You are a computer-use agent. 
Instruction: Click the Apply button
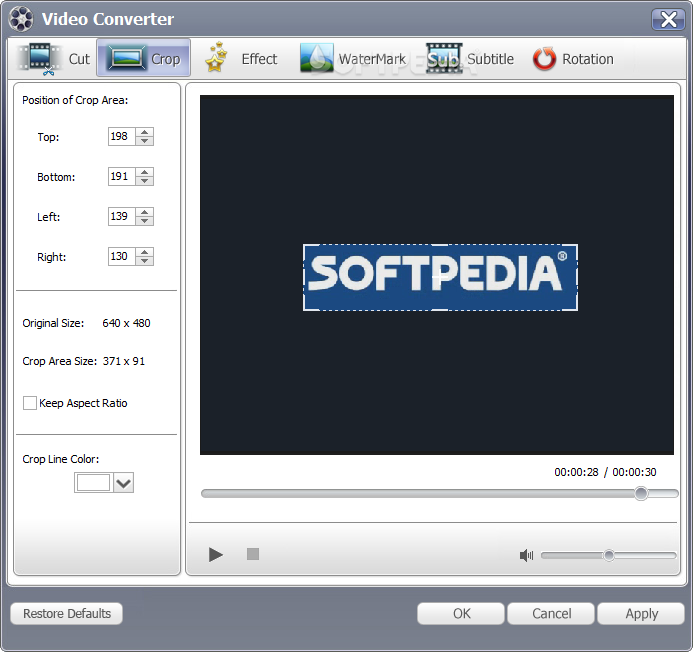pyautogui.click(x=641, y=614)
